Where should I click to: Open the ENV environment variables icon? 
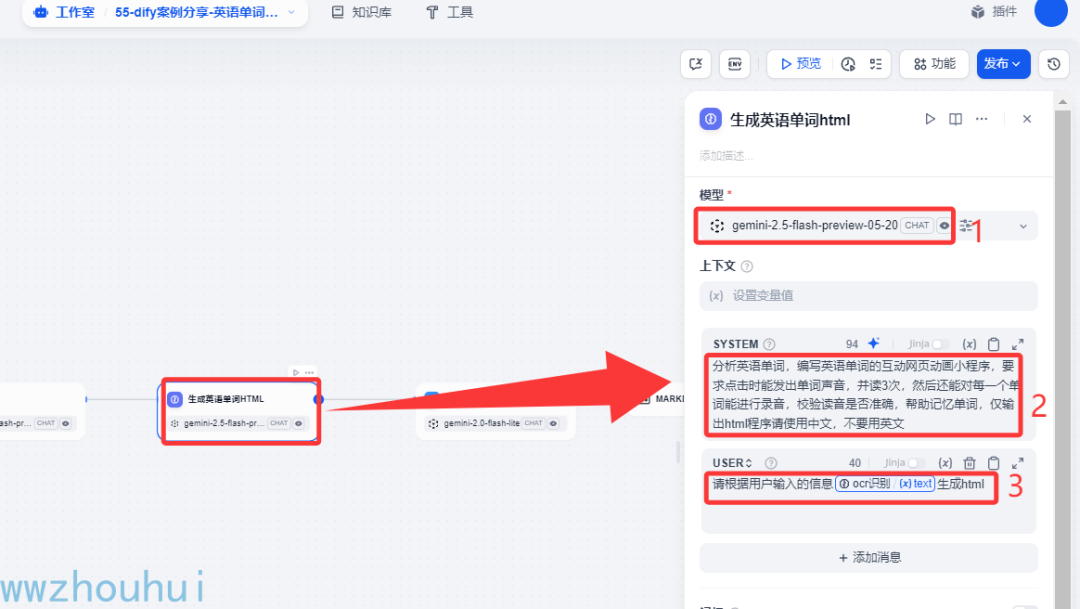click(x=735, y=64)
